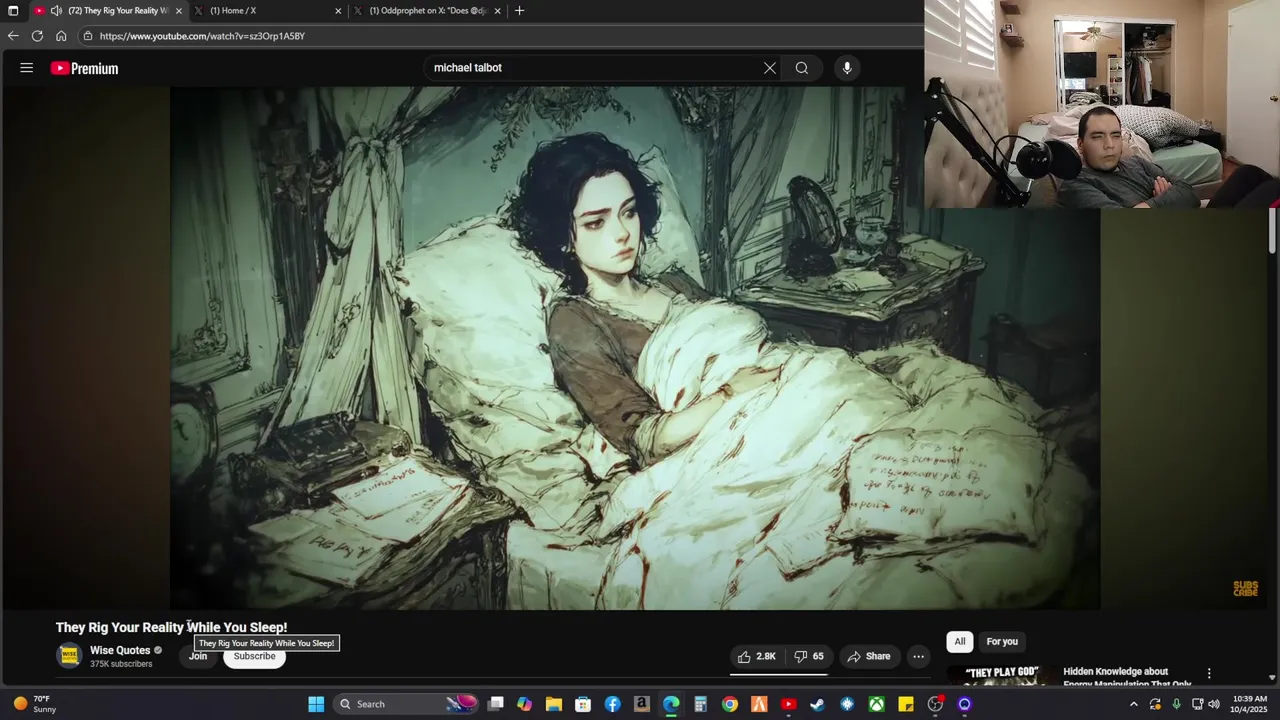Screen dimensions: 1280x720
Task: Open the clock and date 10:39 AM
Action: [1250, 704]
